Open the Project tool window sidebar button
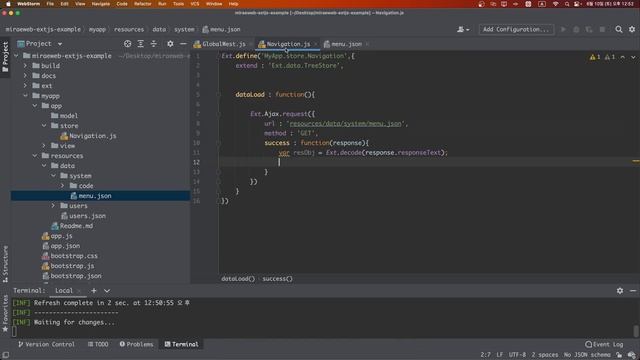Image resolution: width=640 pixels, height=360 pixels. click(x=5, y=57)
